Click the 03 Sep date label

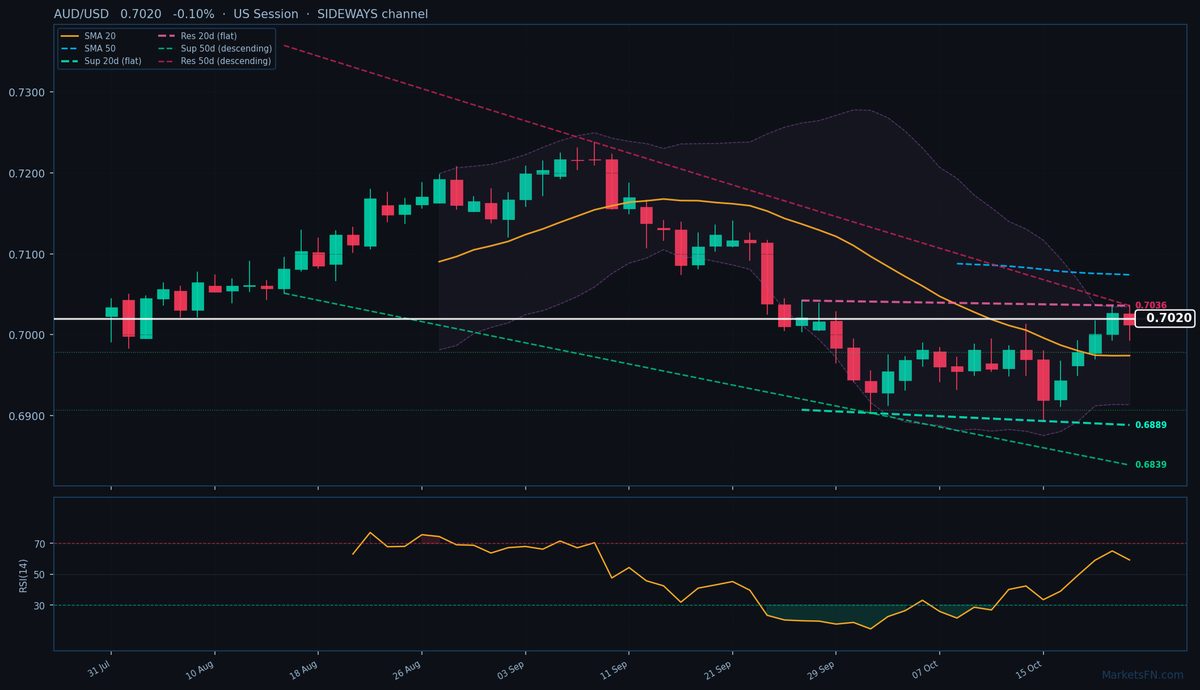point(510,668)
